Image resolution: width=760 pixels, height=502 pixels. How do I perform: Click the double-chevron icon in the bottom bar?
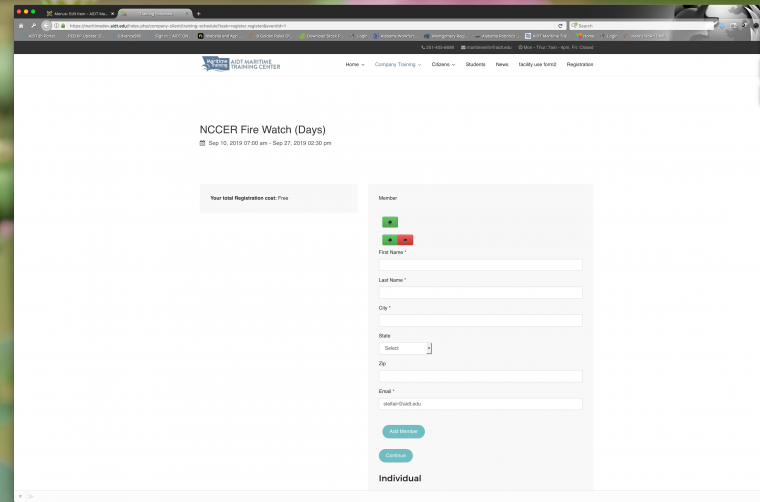[30, 496]
